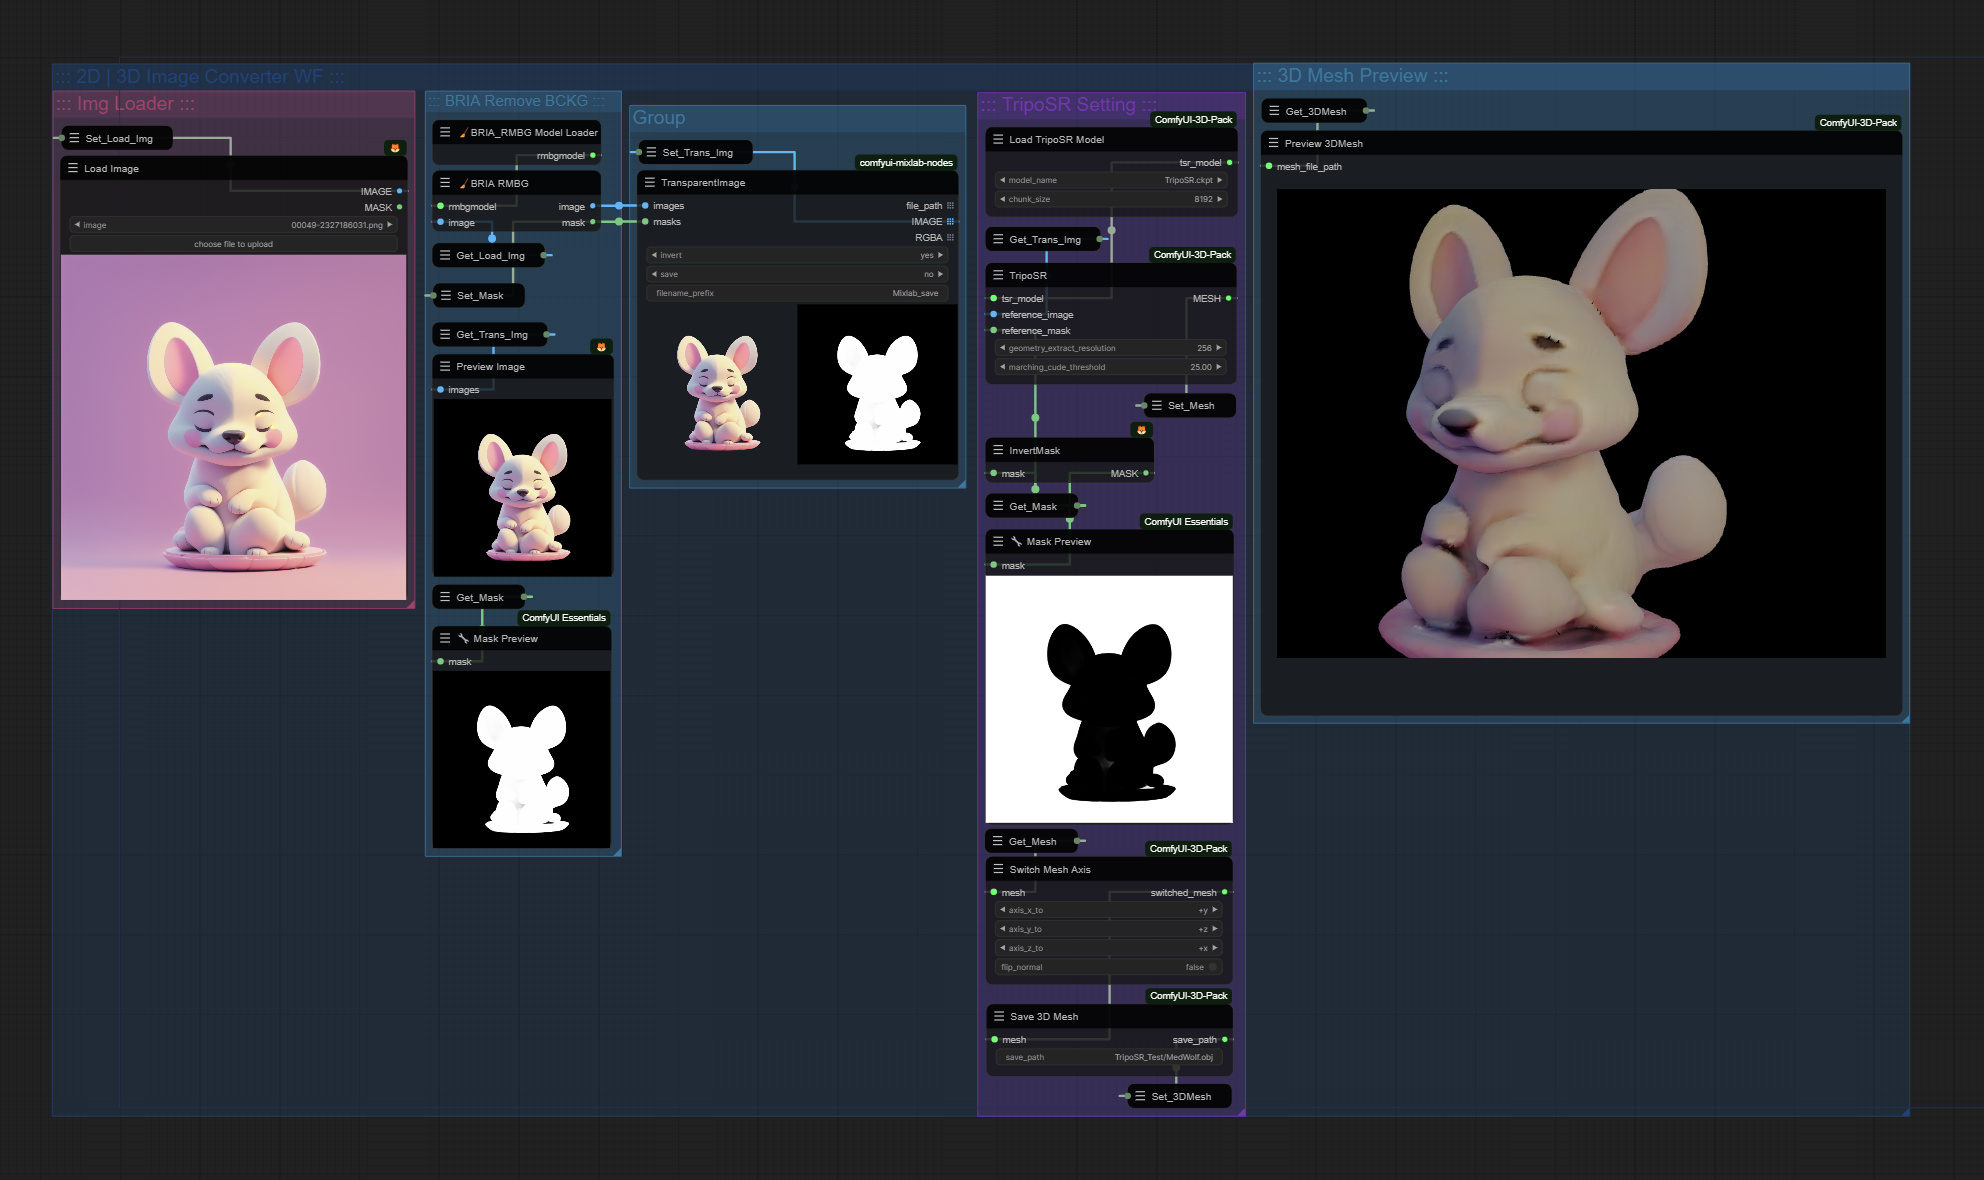Open the Preview 3DMesh node menu icon

click(x=1273, y=143)
